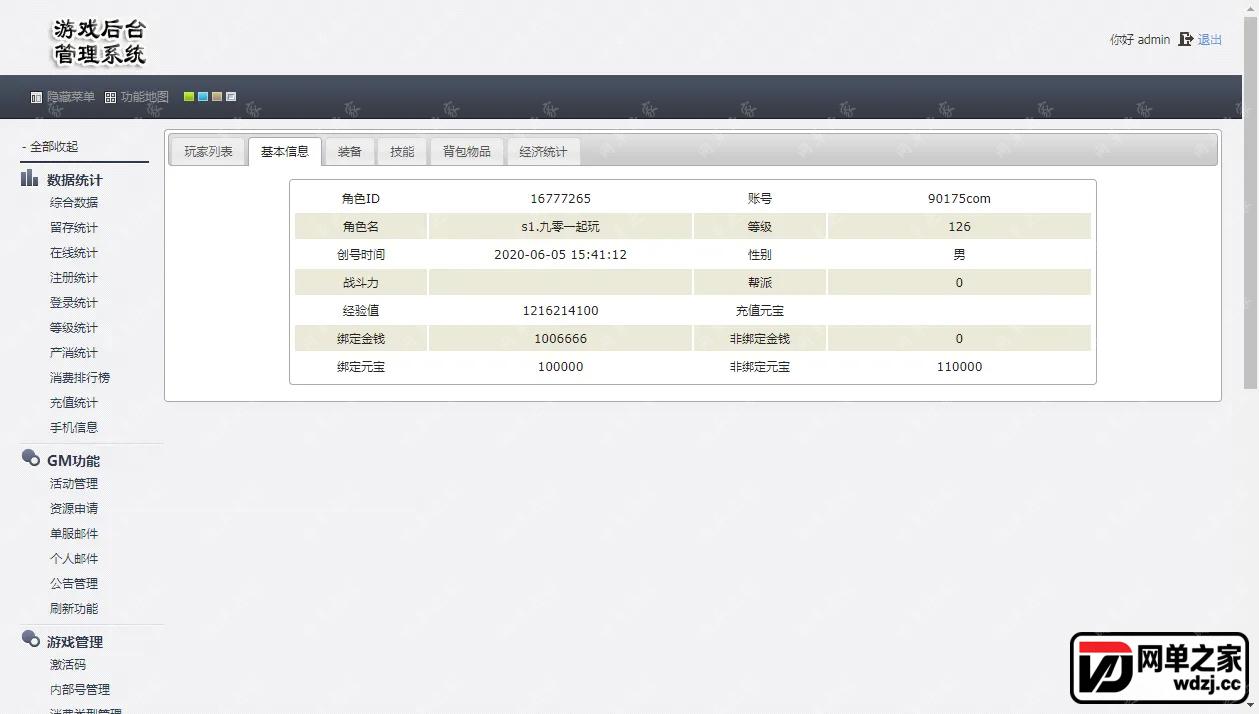The image size is (1259, 714).
Task: Click the 退出 logout link
Action: (1210, 40)
